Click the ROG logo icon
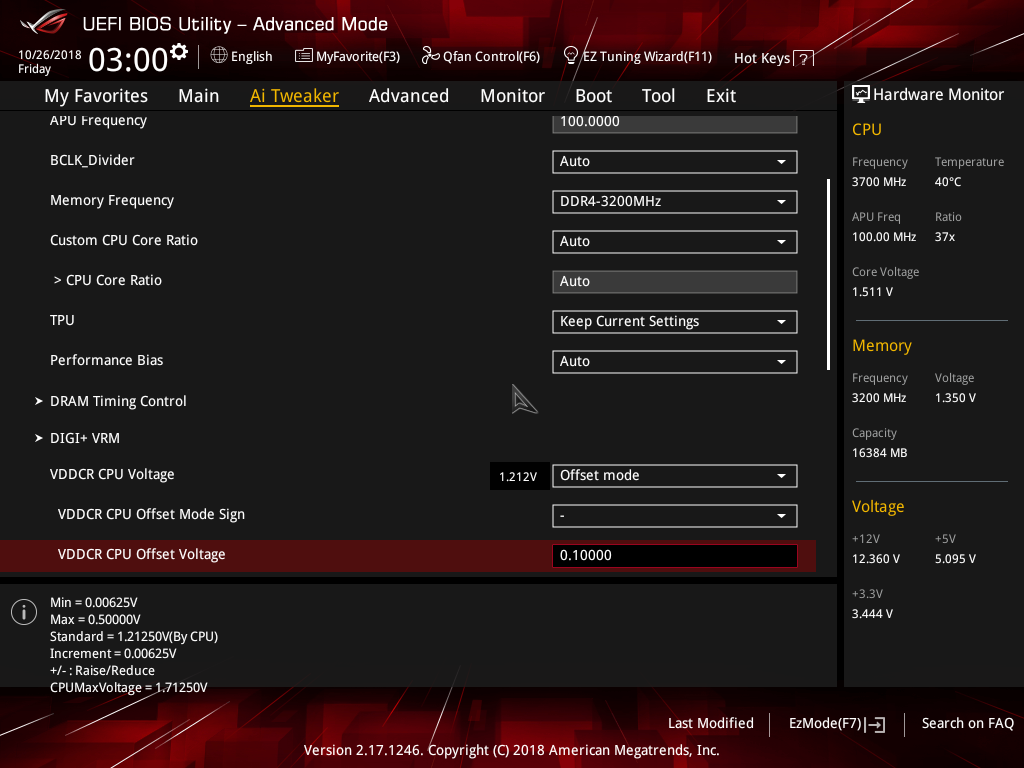The image size is (1024, 768). pos(43,23)
